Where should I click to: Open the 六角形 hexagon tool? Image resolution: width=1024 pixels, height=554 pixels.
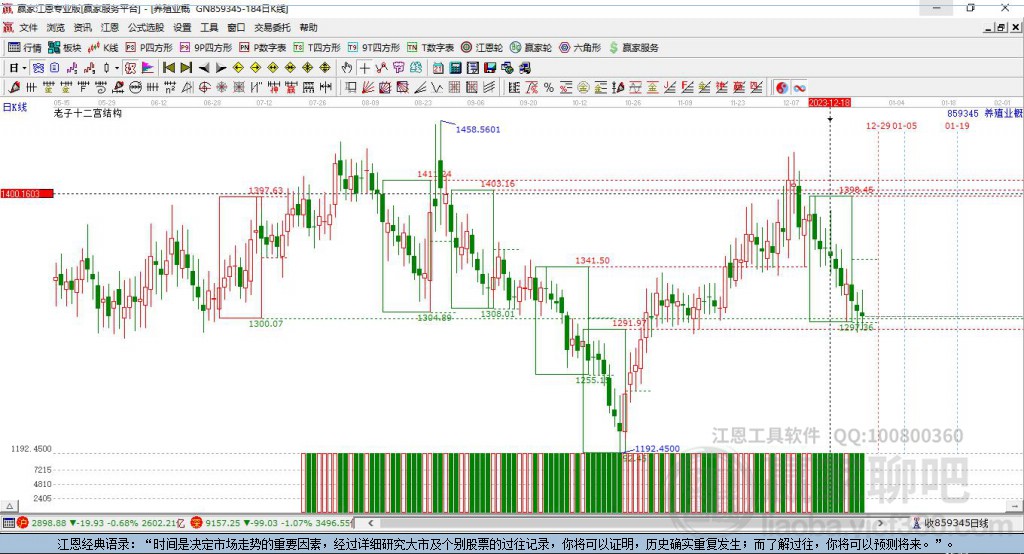click(580, 48)
